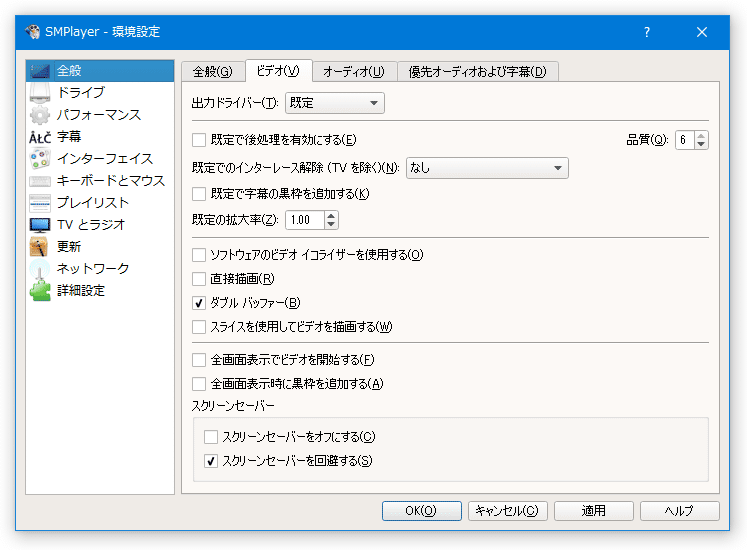Apply changes with the 適用 button
The width and height of the screenshot is (747, 550).
(594, 511)
